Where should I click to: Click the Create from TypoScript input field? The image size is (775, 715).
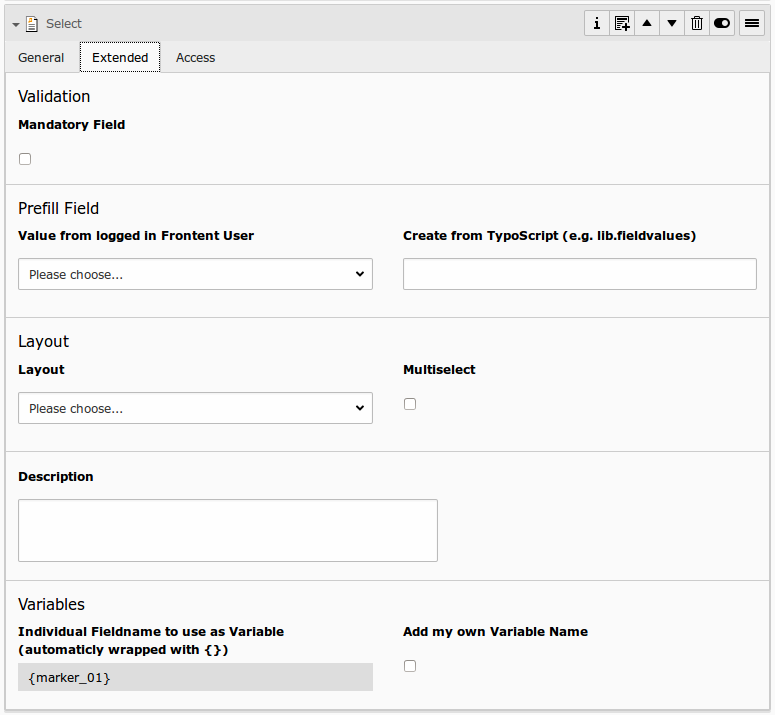tap(579, 274)
